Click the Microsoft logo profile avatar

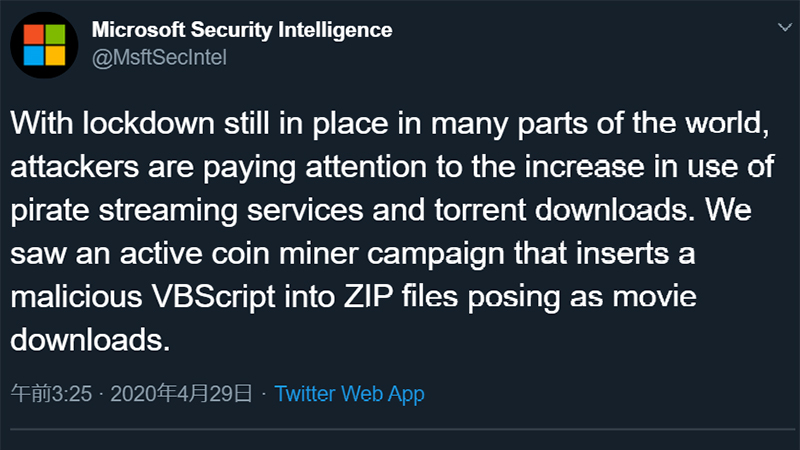(44, 45)
